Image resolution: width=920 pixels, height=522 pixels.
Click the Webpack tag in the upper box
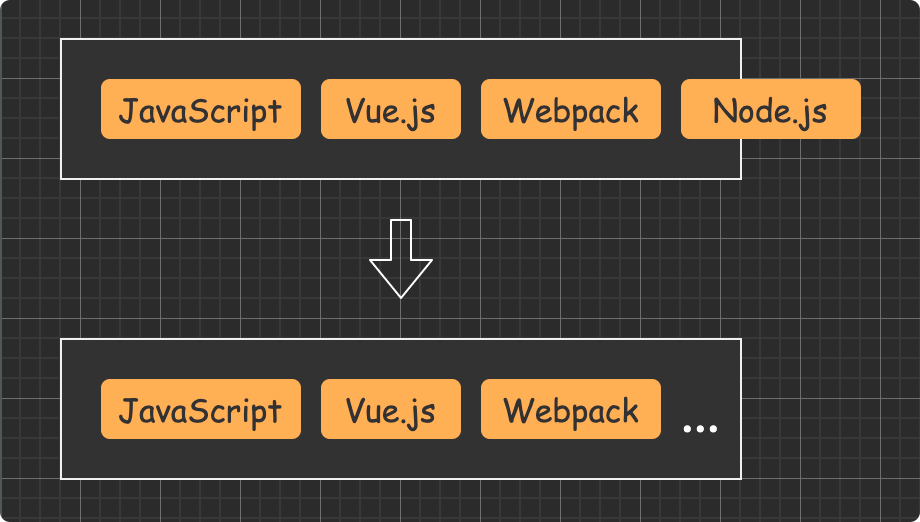(x=570, y=109)
